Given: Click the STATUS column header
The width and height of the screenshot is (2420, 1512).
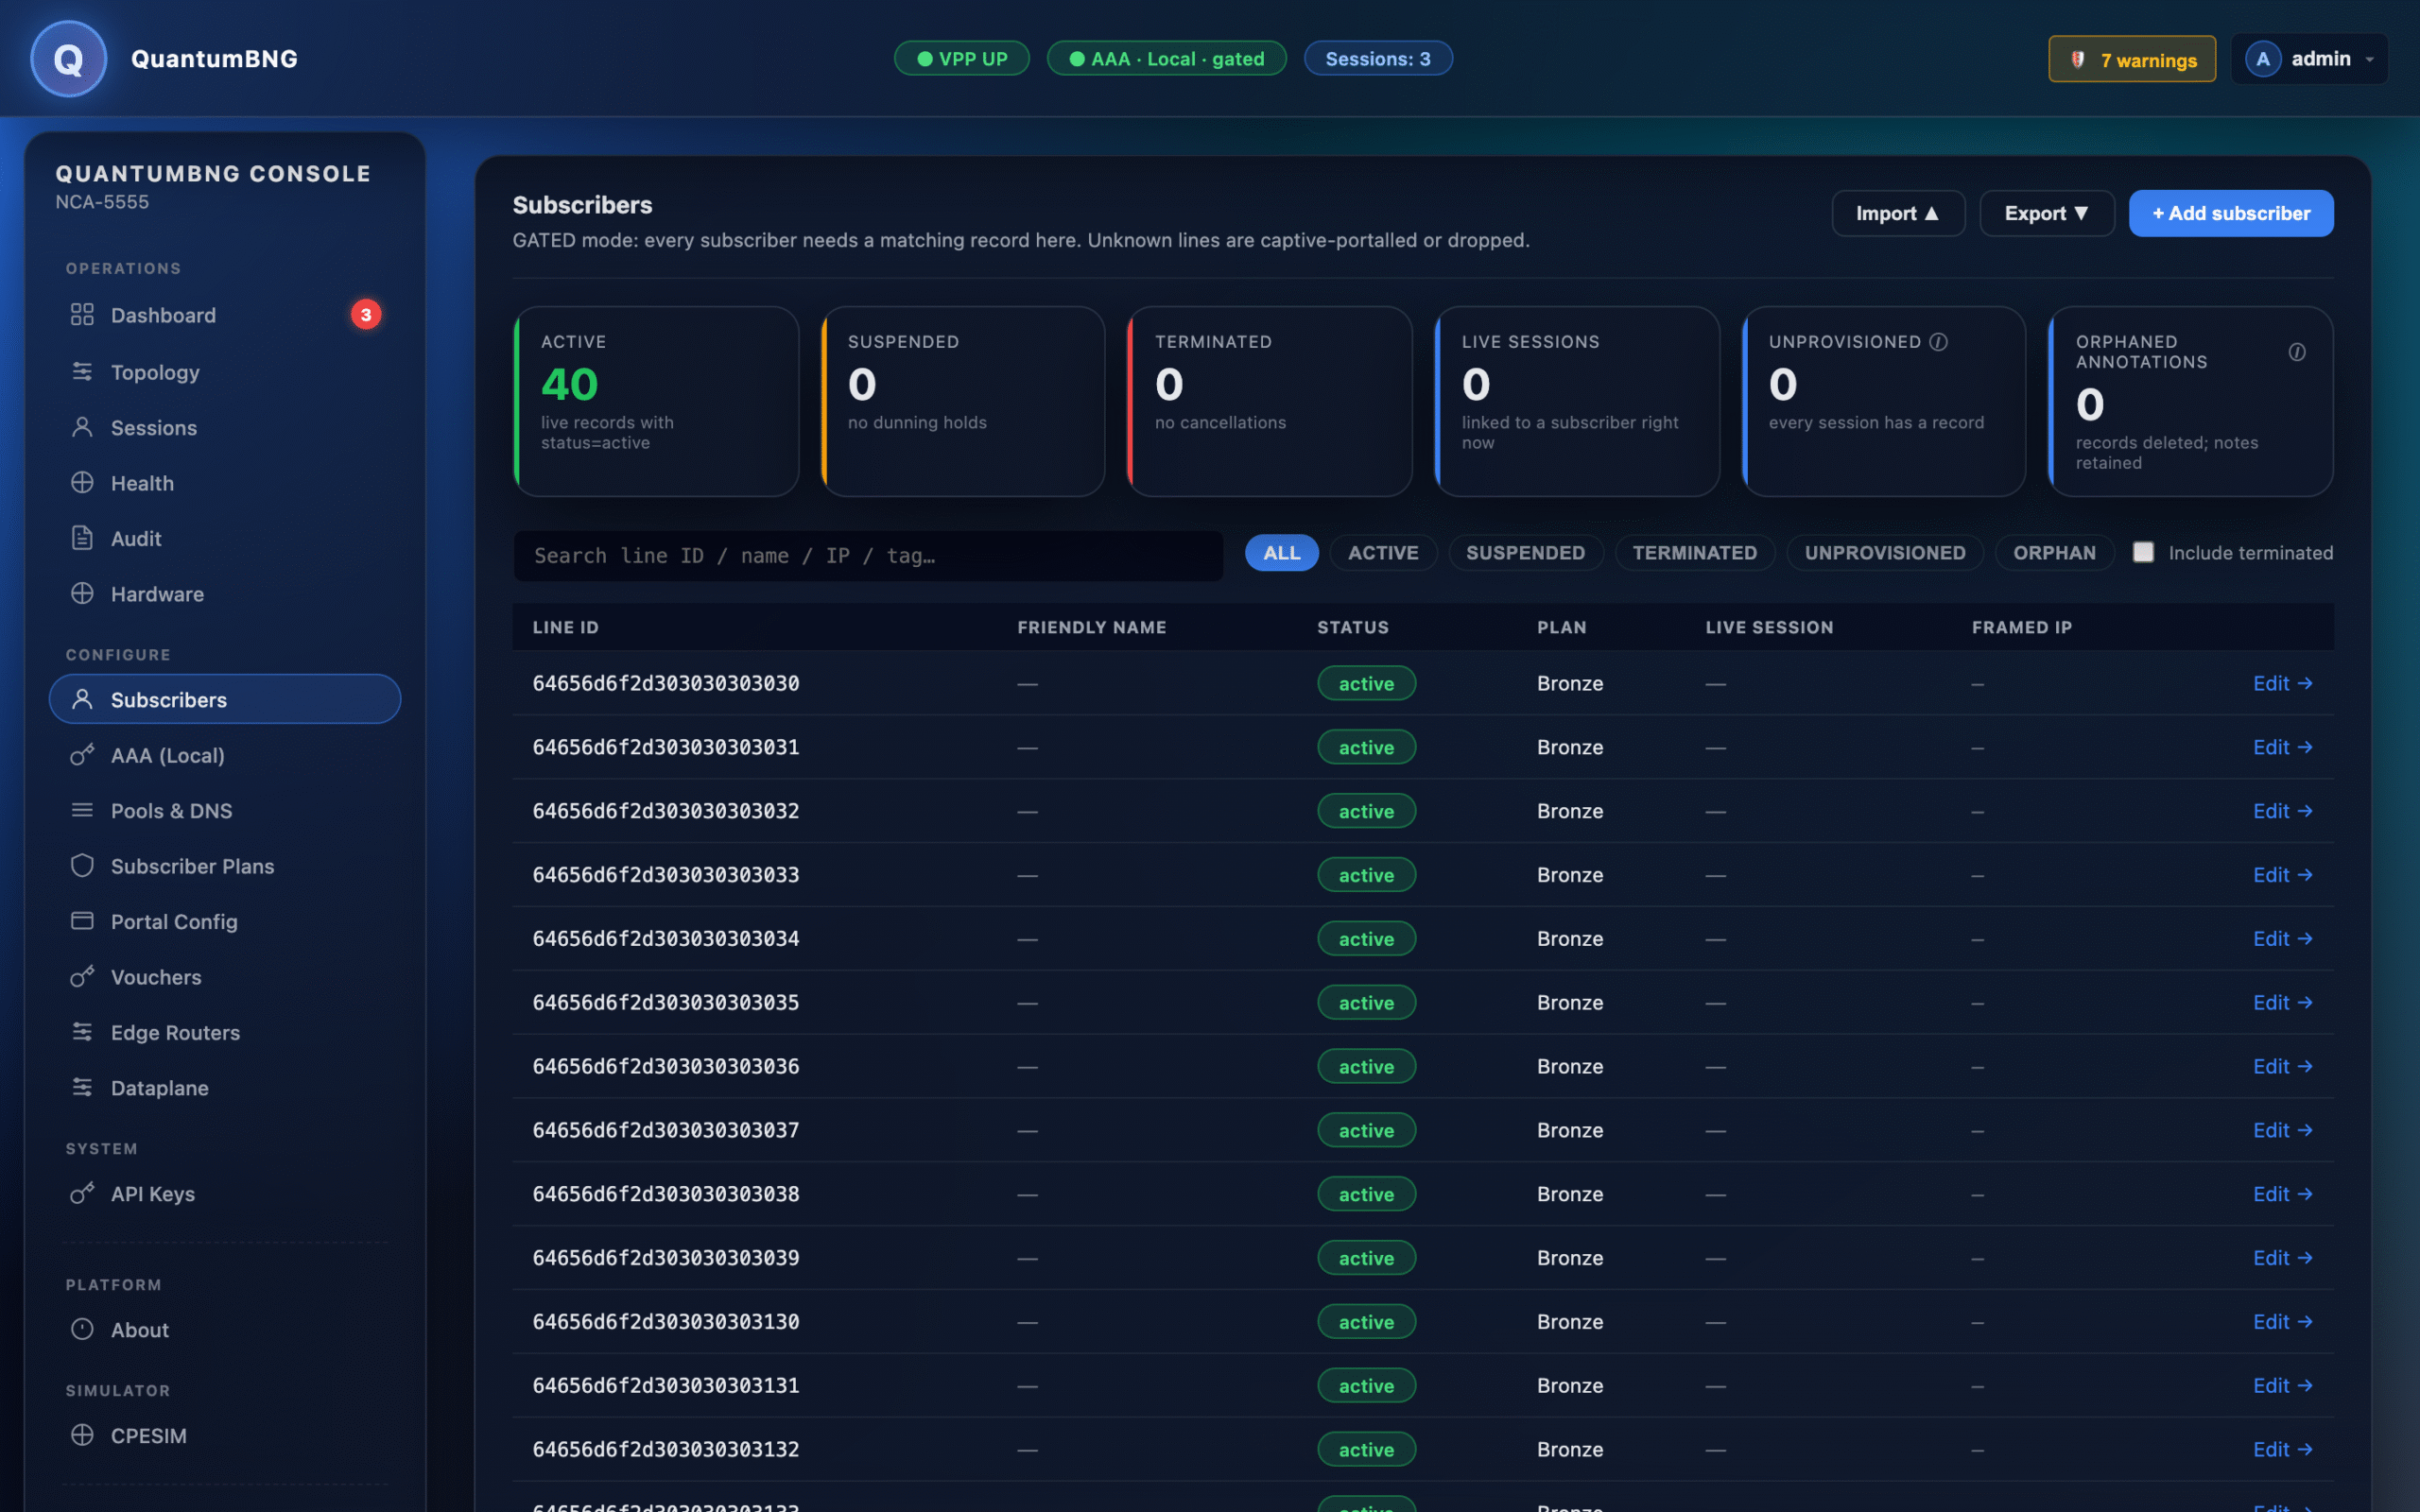Looking at the screenshot, I should [x=1352, y=627].
